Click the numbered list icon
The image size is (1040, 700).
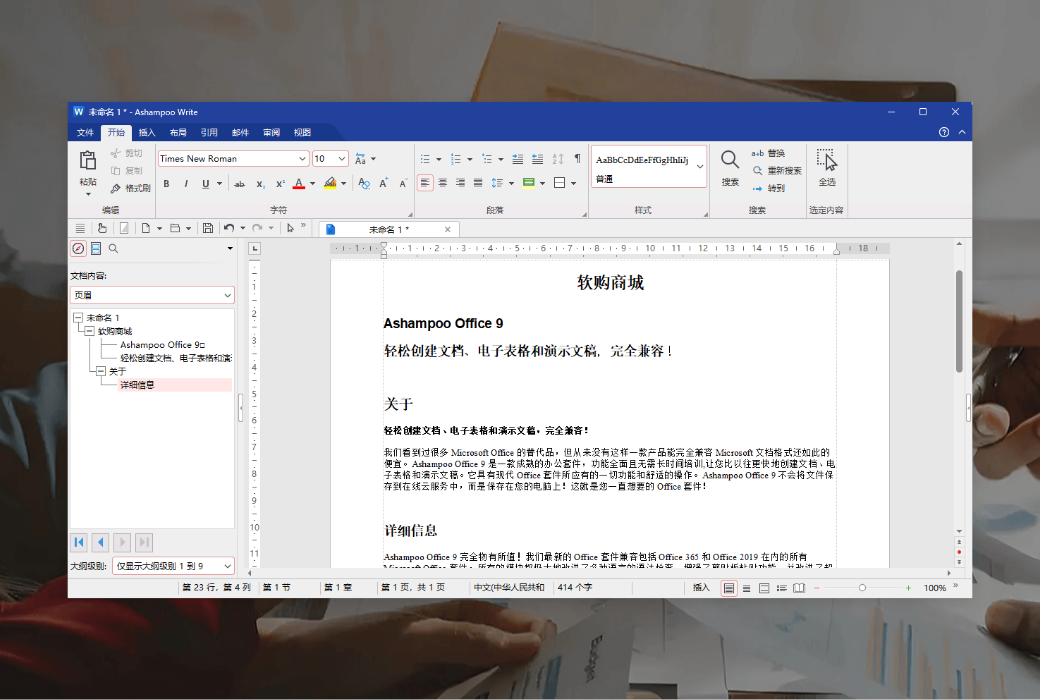tap(456, 159)
